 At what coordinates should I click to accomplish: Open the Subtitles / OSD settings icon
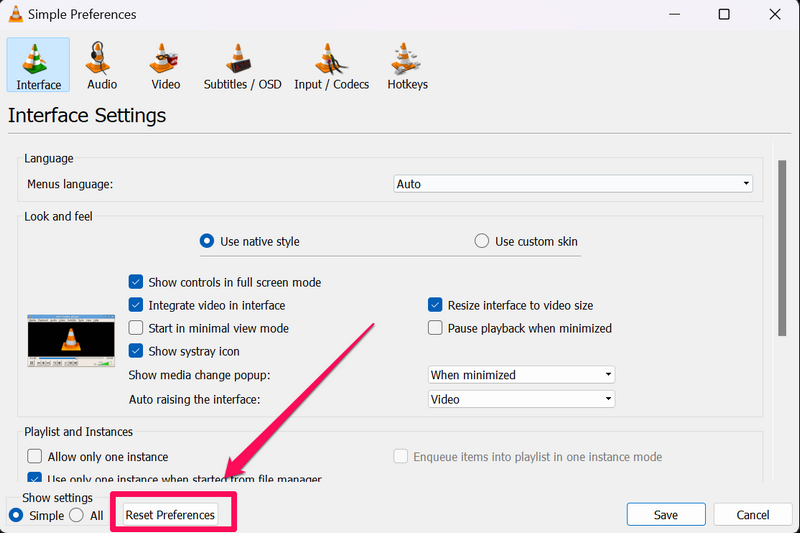(x=242, y=60)
